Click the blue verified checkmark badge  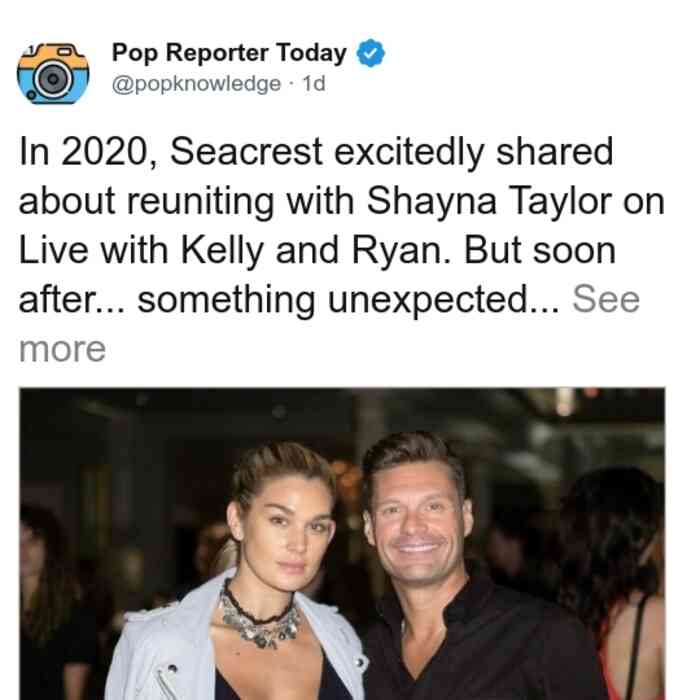point(371,53)
